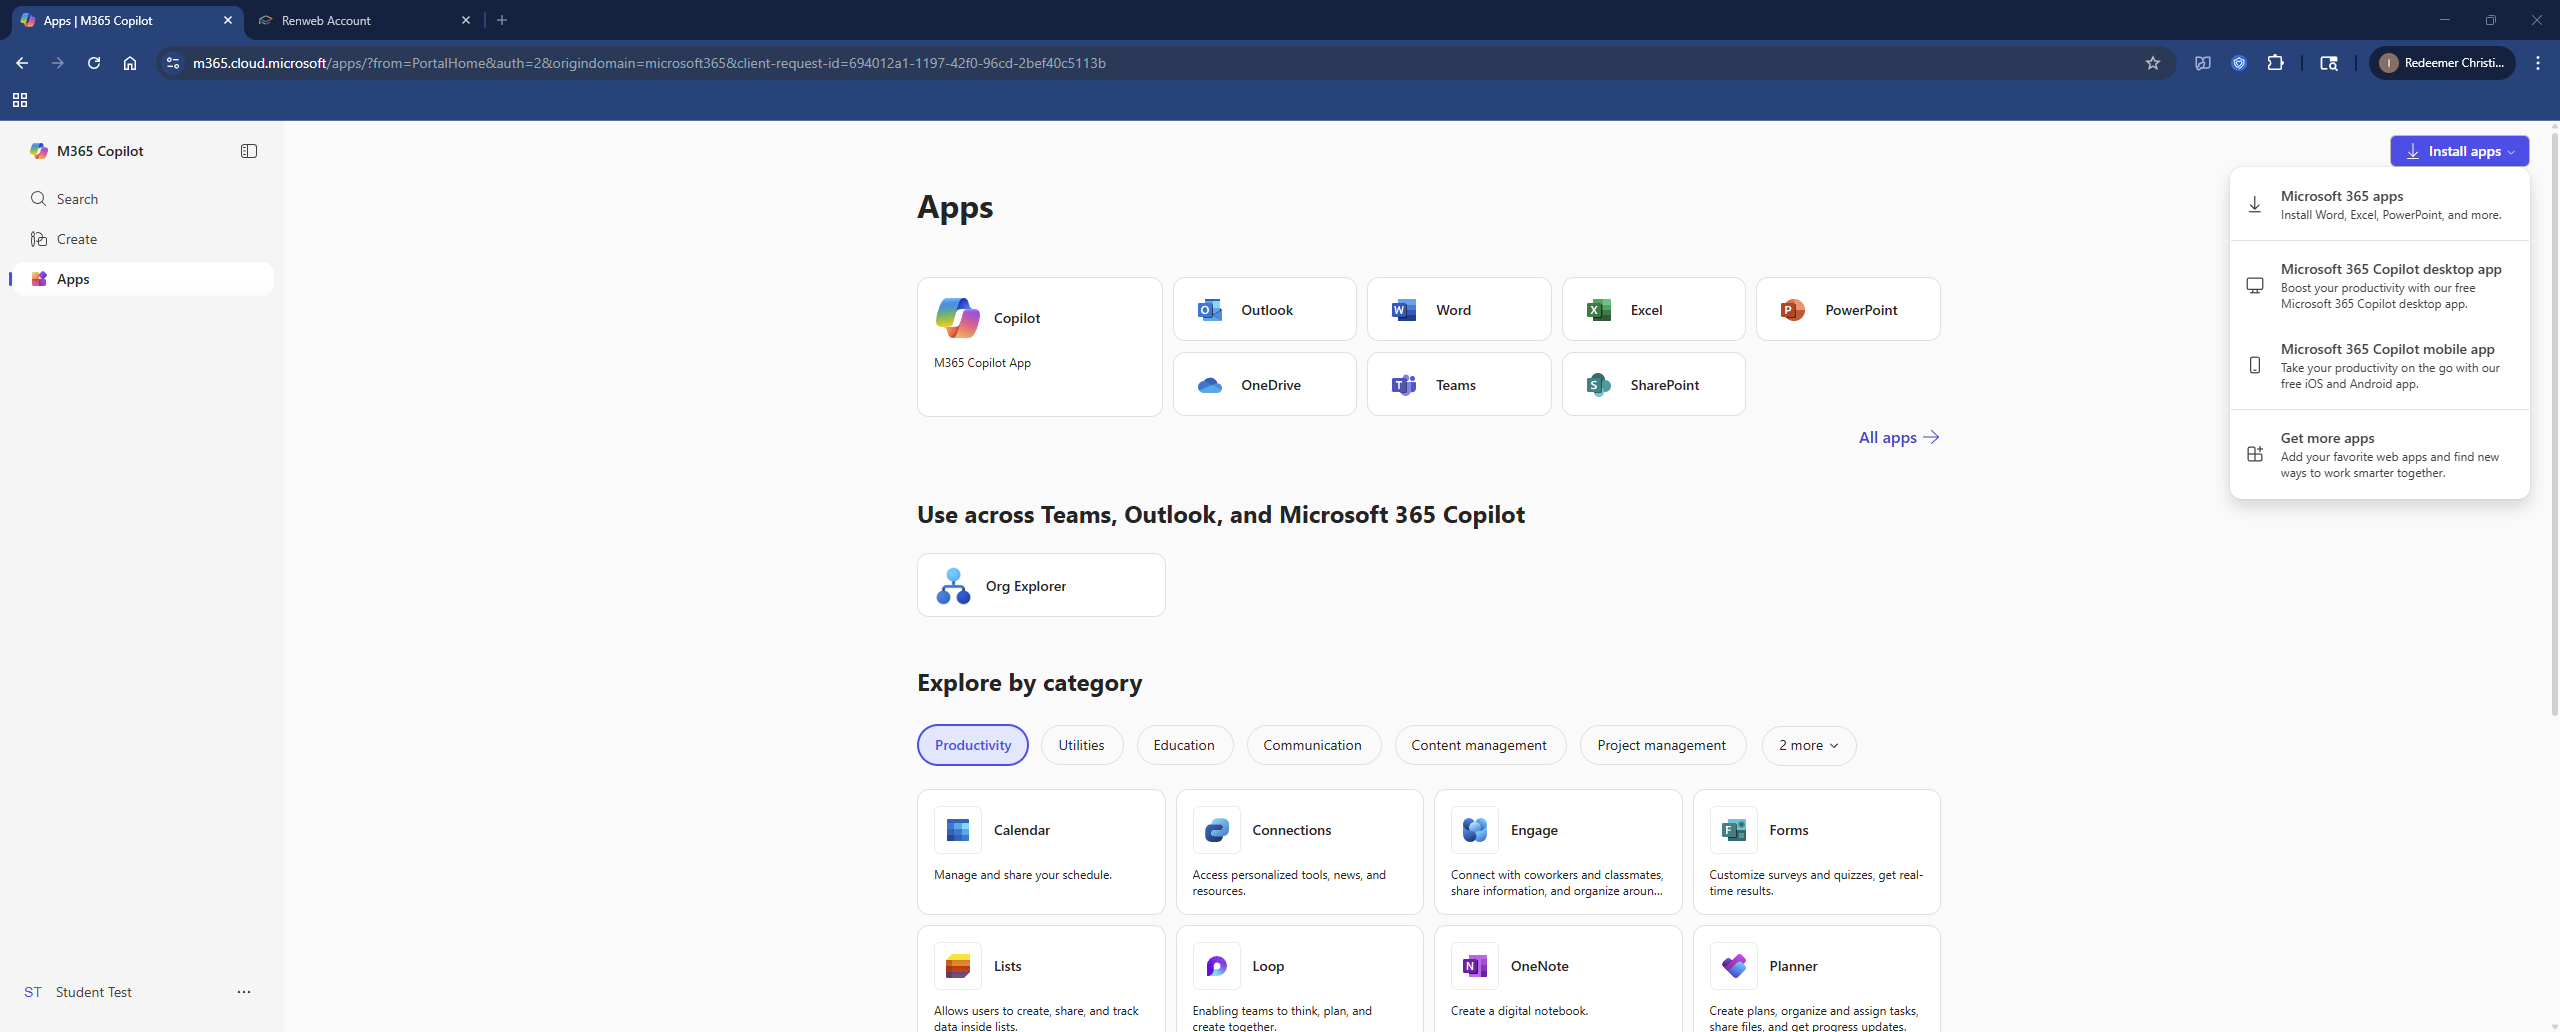Select Get more apps menu entry
Viewport: 2560px width, 1032px height.
[2379, 455]
